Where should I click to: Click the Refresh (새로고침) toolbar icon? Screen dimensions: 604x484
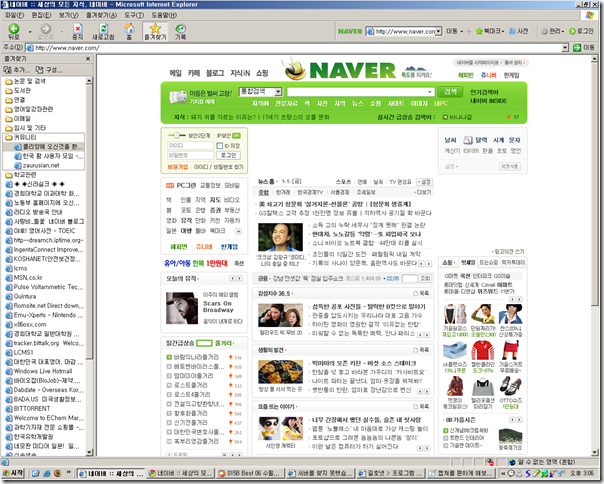103,29
